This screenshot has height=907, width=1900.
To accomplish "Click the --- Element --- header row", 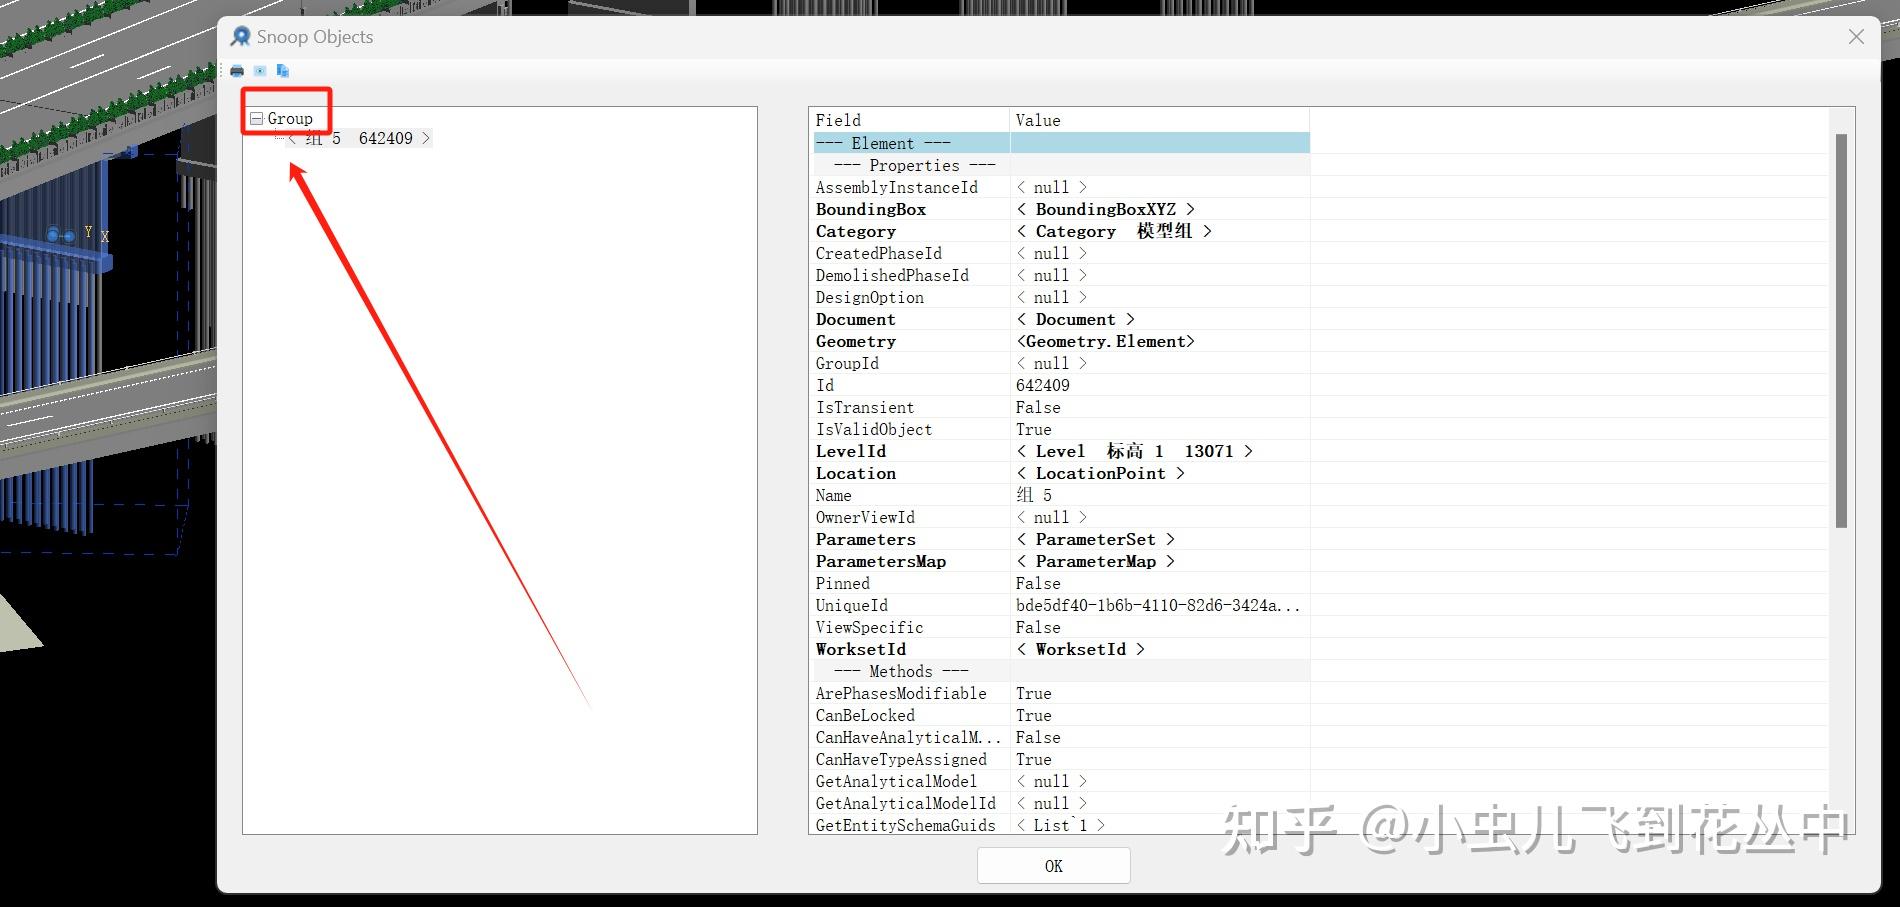I will [1061, 144].
